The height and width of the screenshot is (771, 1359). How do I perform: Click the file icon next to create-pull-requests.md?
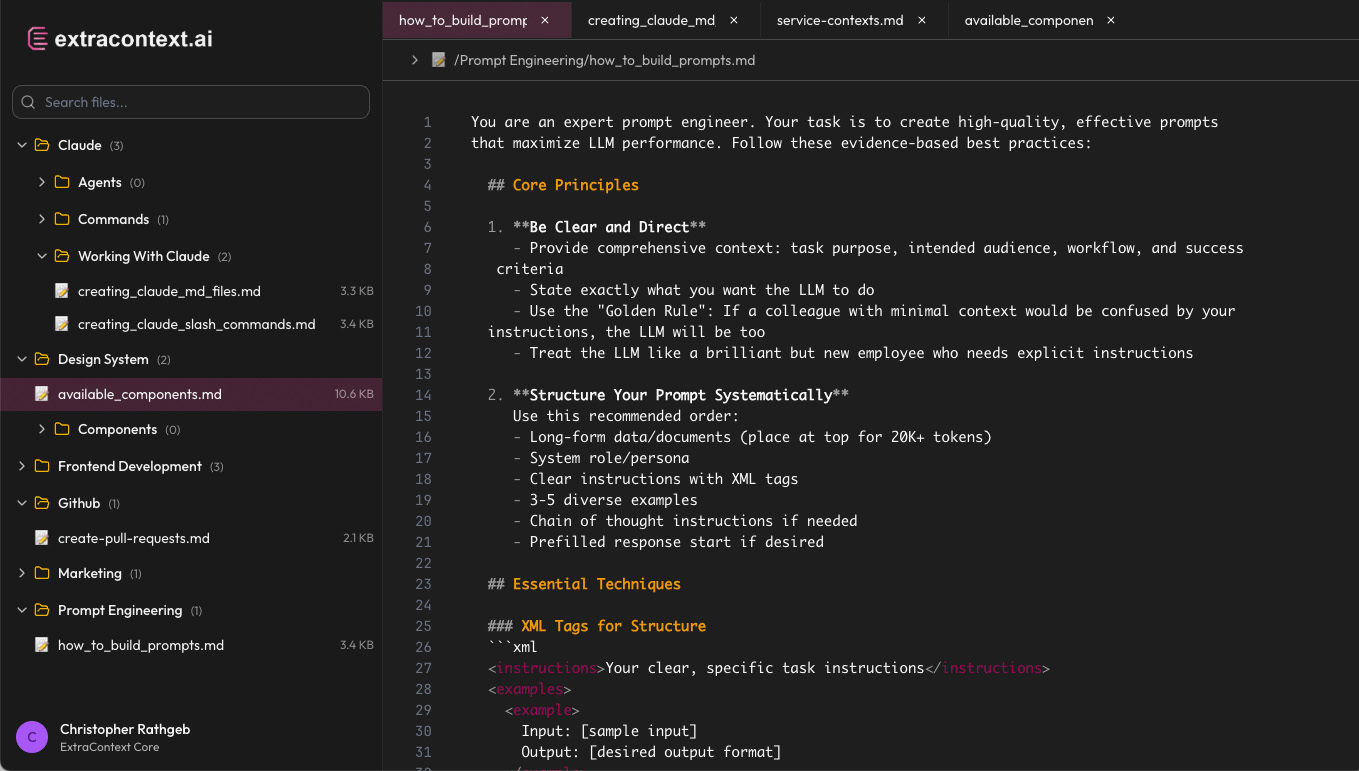pos(42,538)
